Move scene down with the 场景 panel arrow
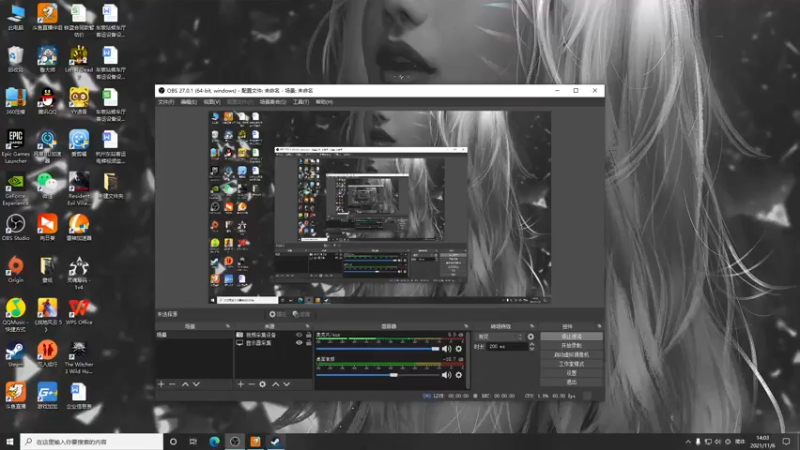Screen dimensions: 800x450 click(196, 384)
